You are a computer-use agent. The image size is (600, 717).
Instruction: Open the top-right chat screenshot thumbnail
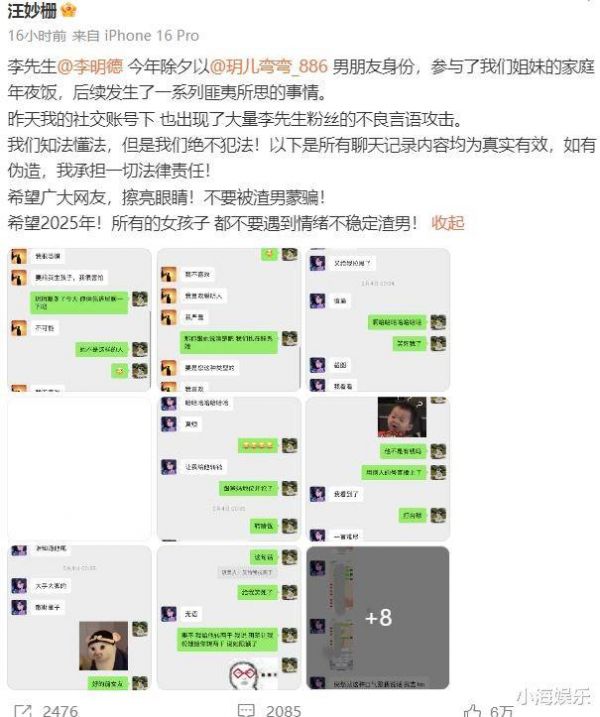pos(378,320)
